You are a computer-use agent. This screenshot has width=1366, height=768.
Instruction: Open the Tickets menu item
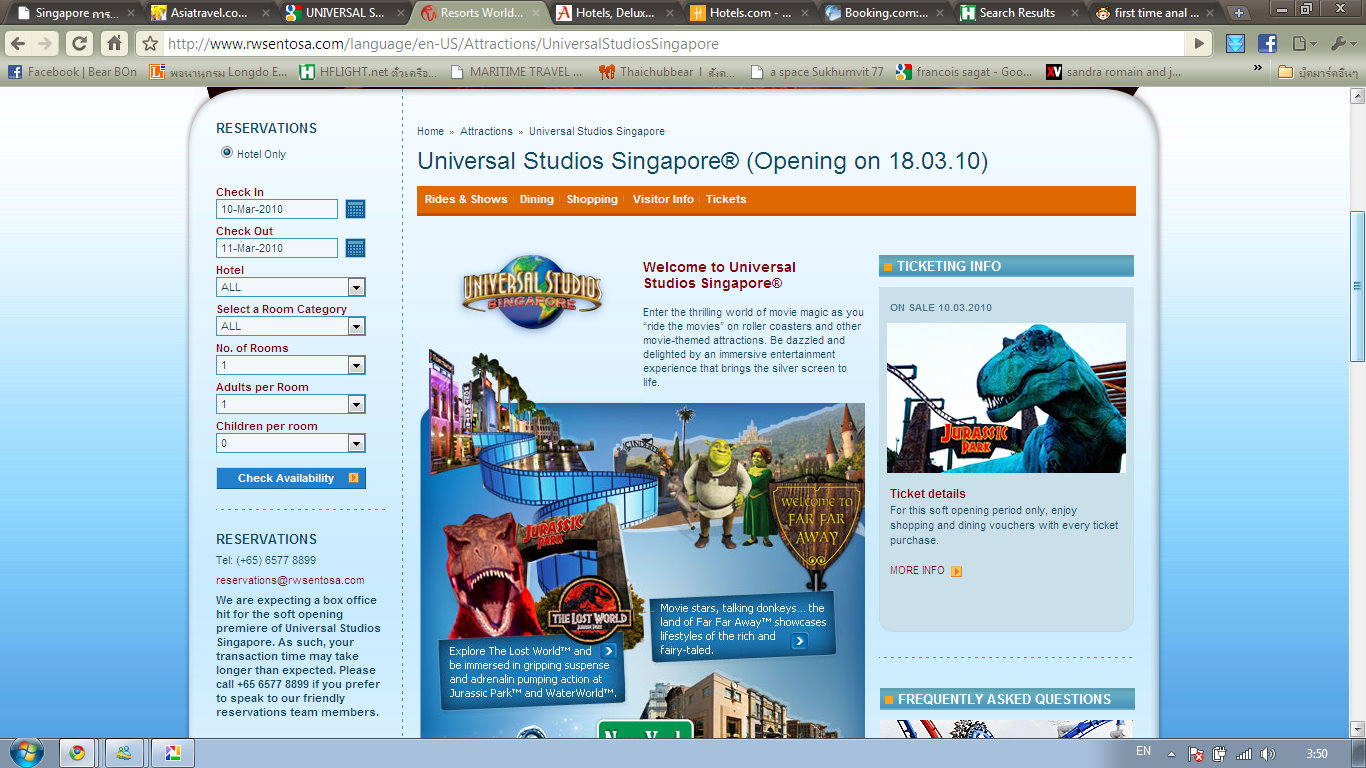726,199
